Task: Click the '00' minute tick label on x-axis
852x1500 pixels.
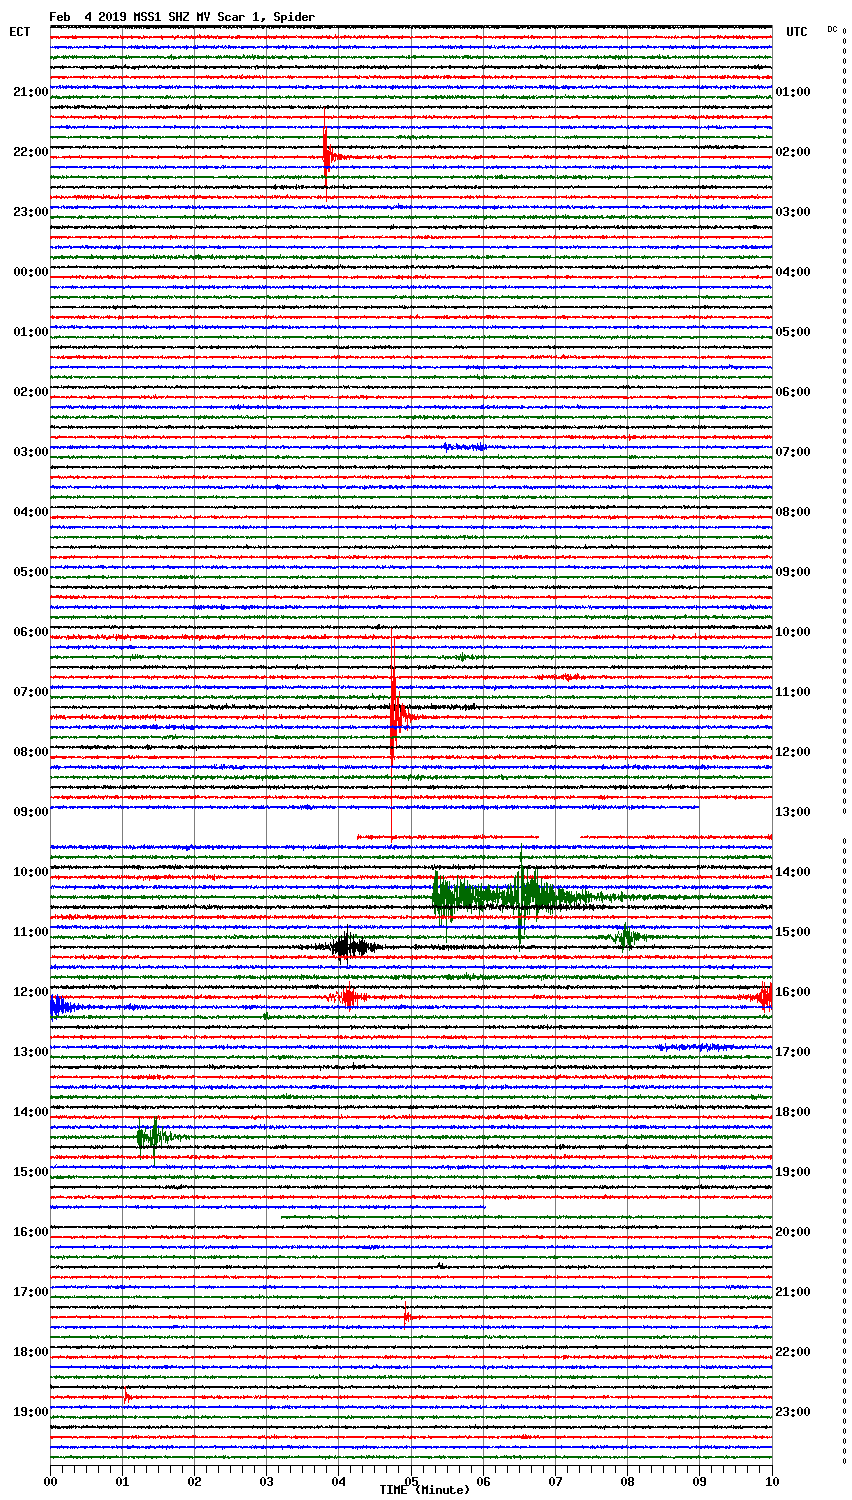Action: (50, 1481)
